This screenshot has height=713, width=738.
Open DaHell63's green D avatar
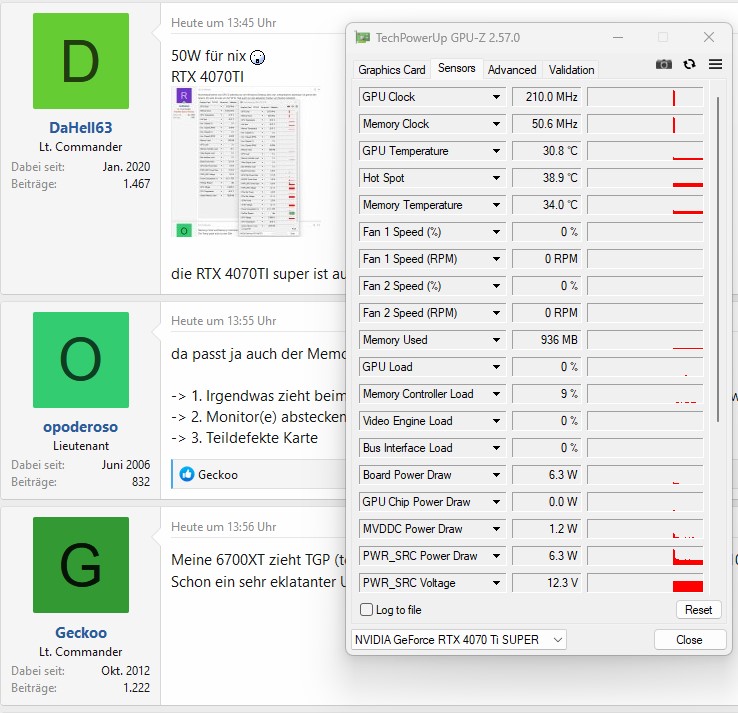[81, 61]
